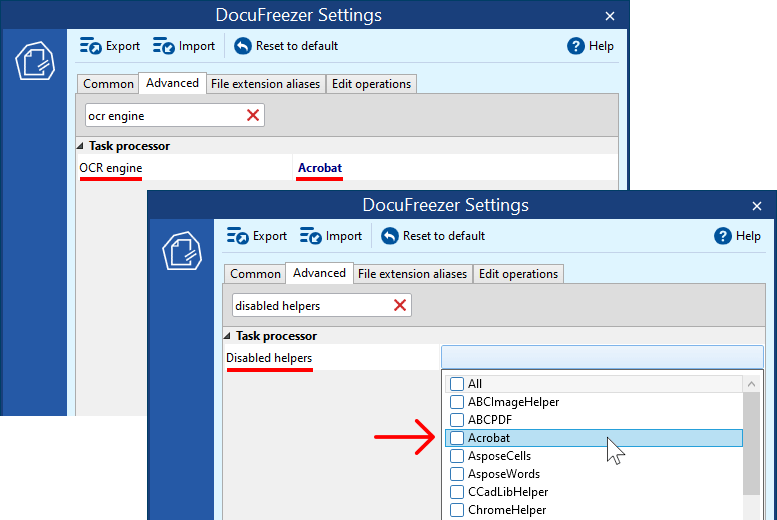Click Reset to default icon, front window
Screen dimensions: 777x520
[390, 236]
